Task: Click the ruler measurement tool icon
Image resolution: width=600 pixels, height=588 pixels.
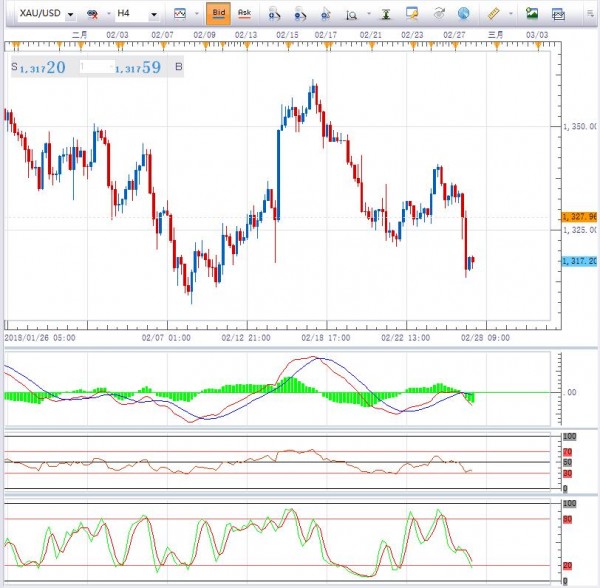Action: point(493,14)
